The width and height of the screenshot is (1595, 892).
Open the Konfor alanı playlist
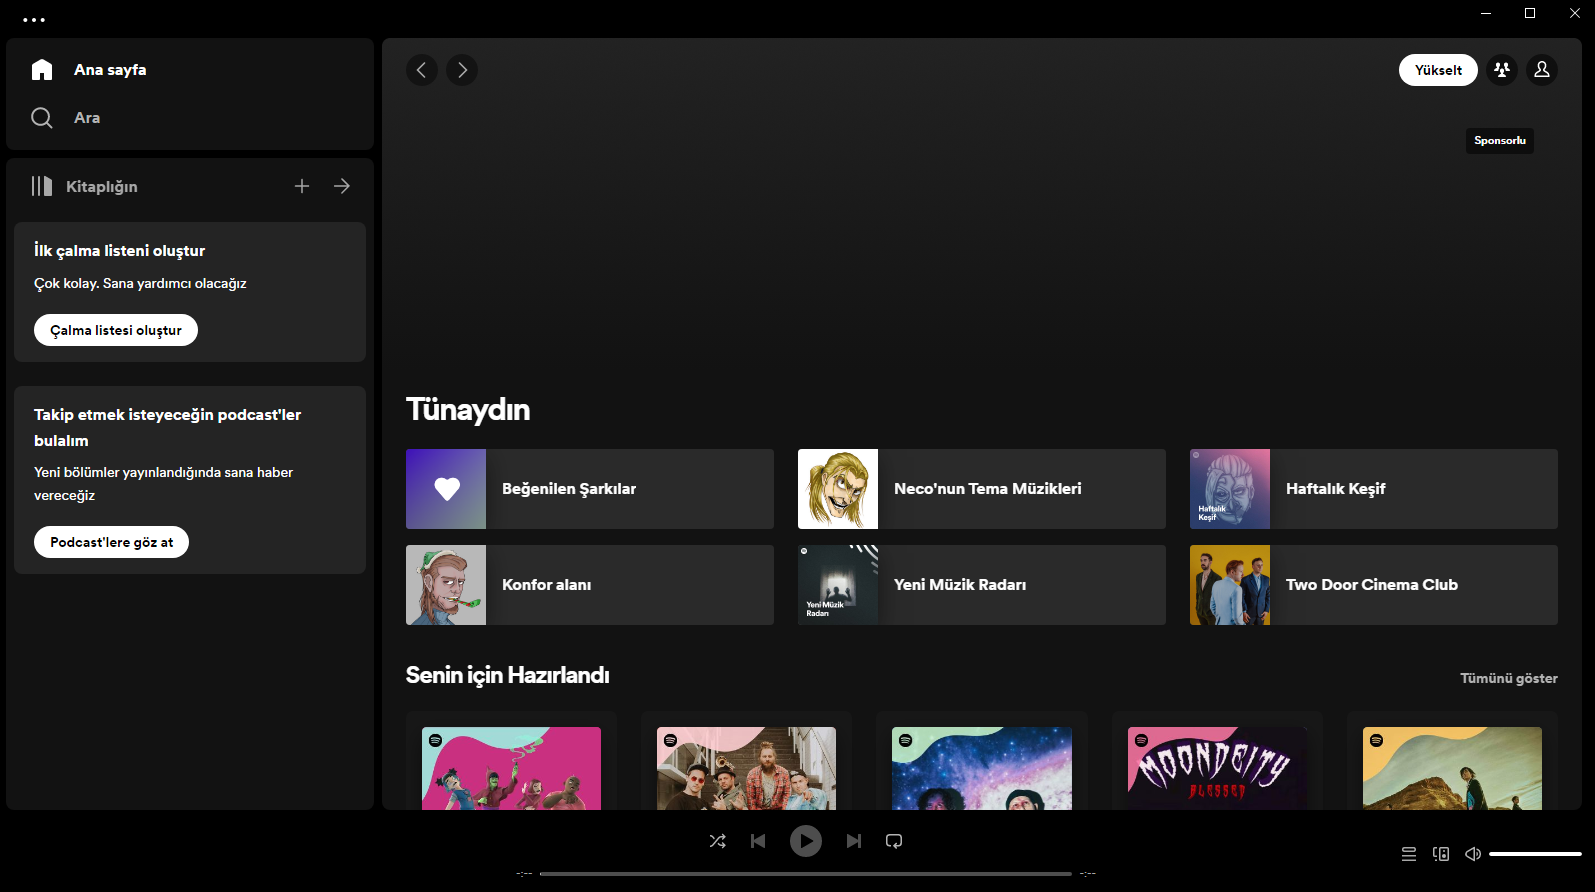[x=590, y=585]
